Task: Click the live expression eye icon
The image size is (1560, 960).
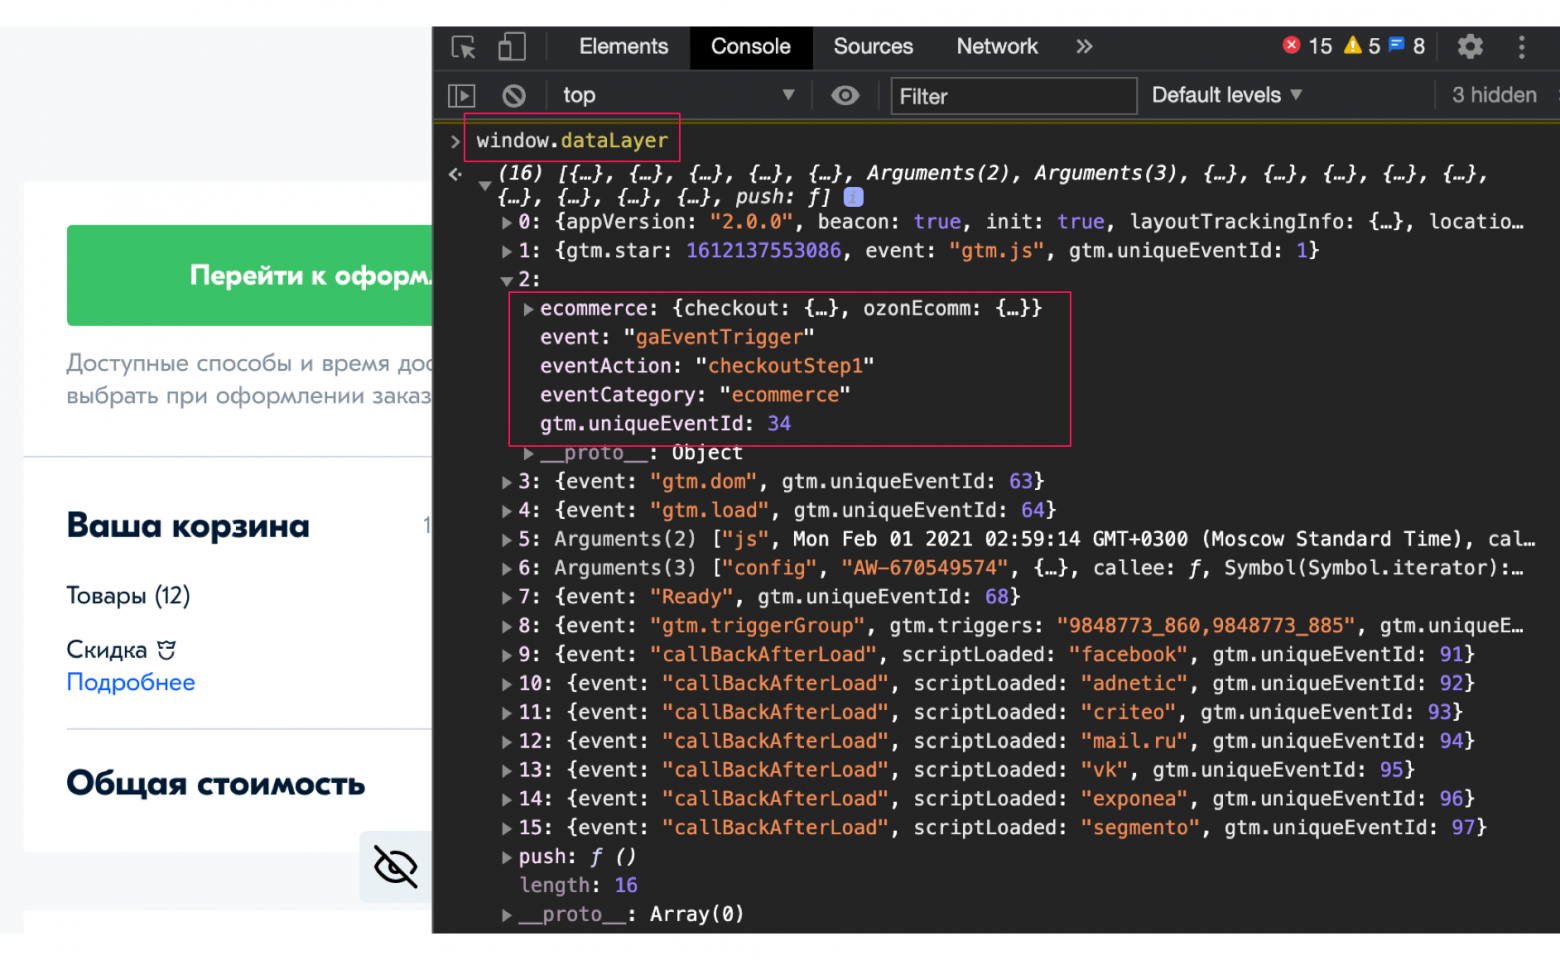Action: click(x=845, y=95)
